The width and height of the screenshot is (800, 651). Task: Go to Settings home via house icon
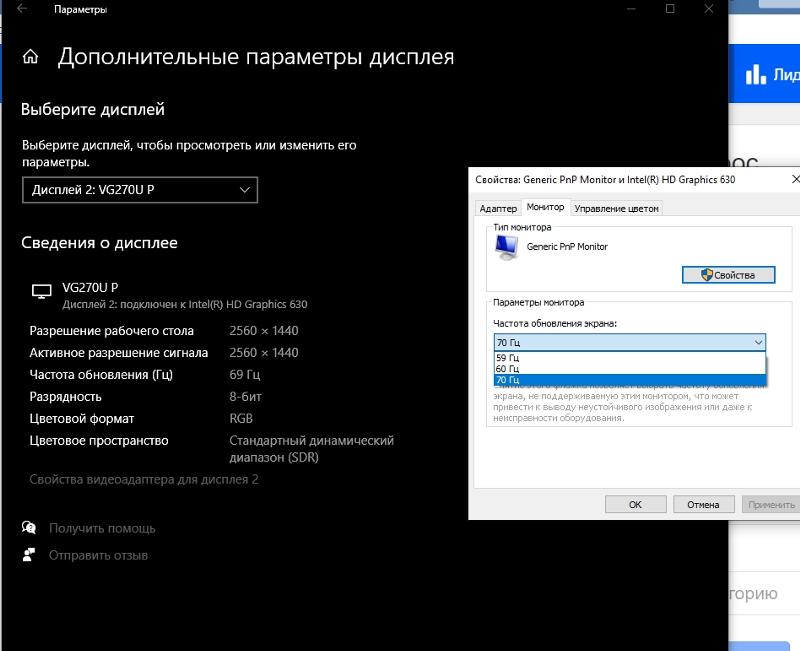pyautogui.click(x=31, y=57)
